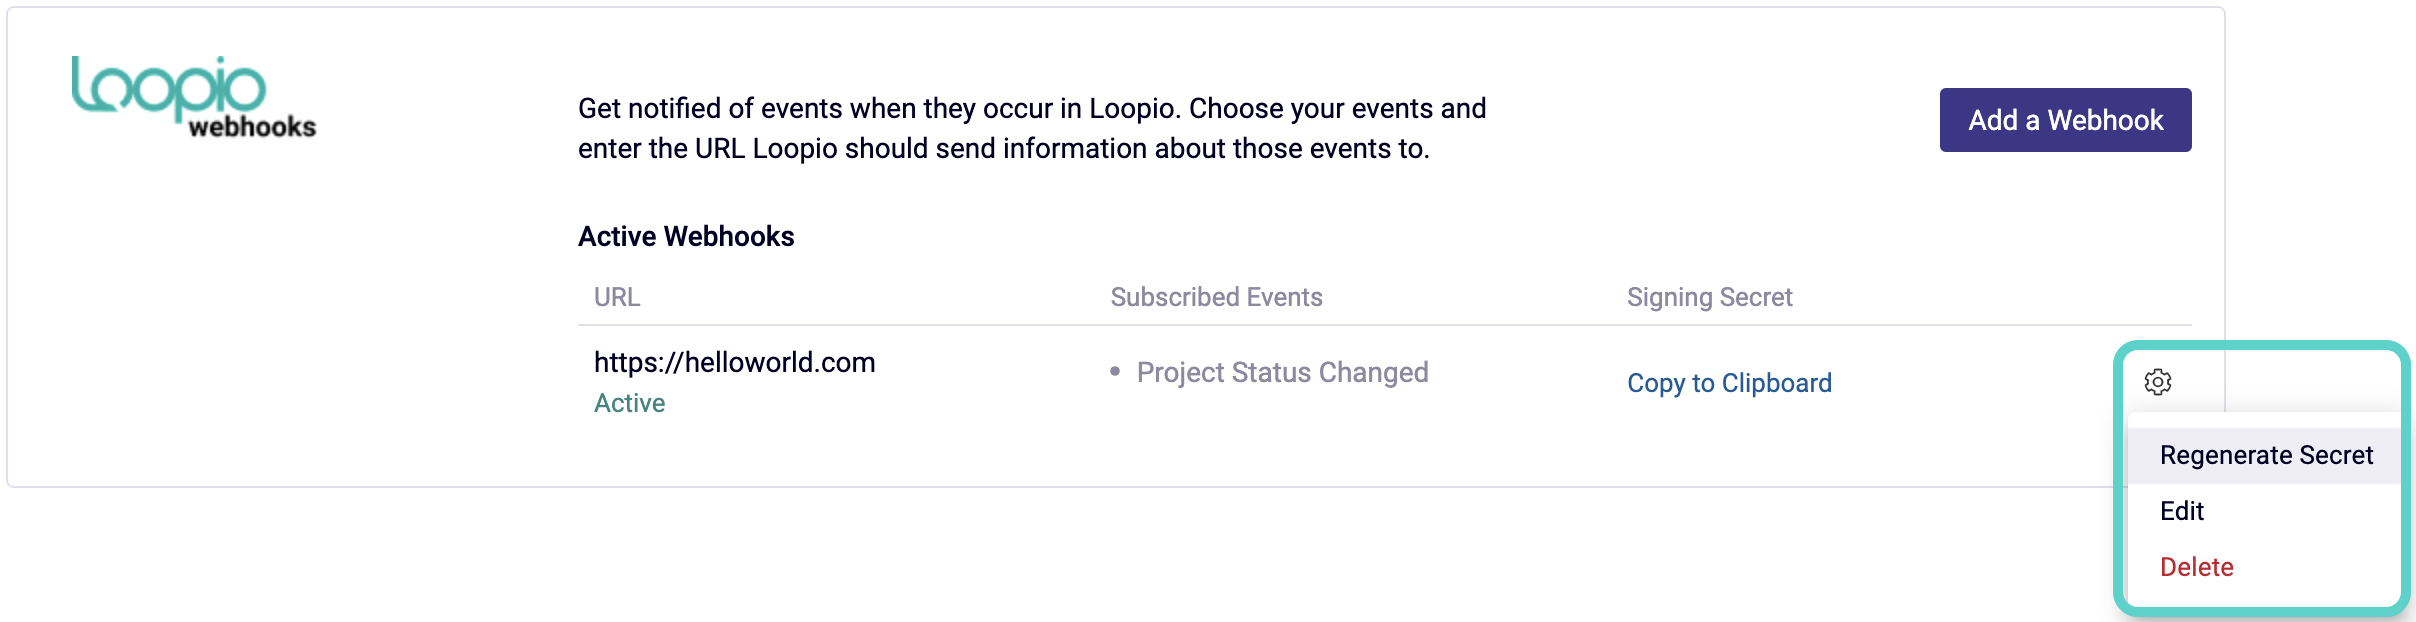Click the bullet before Project Status Changed
The image size is (2416, 622).
pos(1115,372)
